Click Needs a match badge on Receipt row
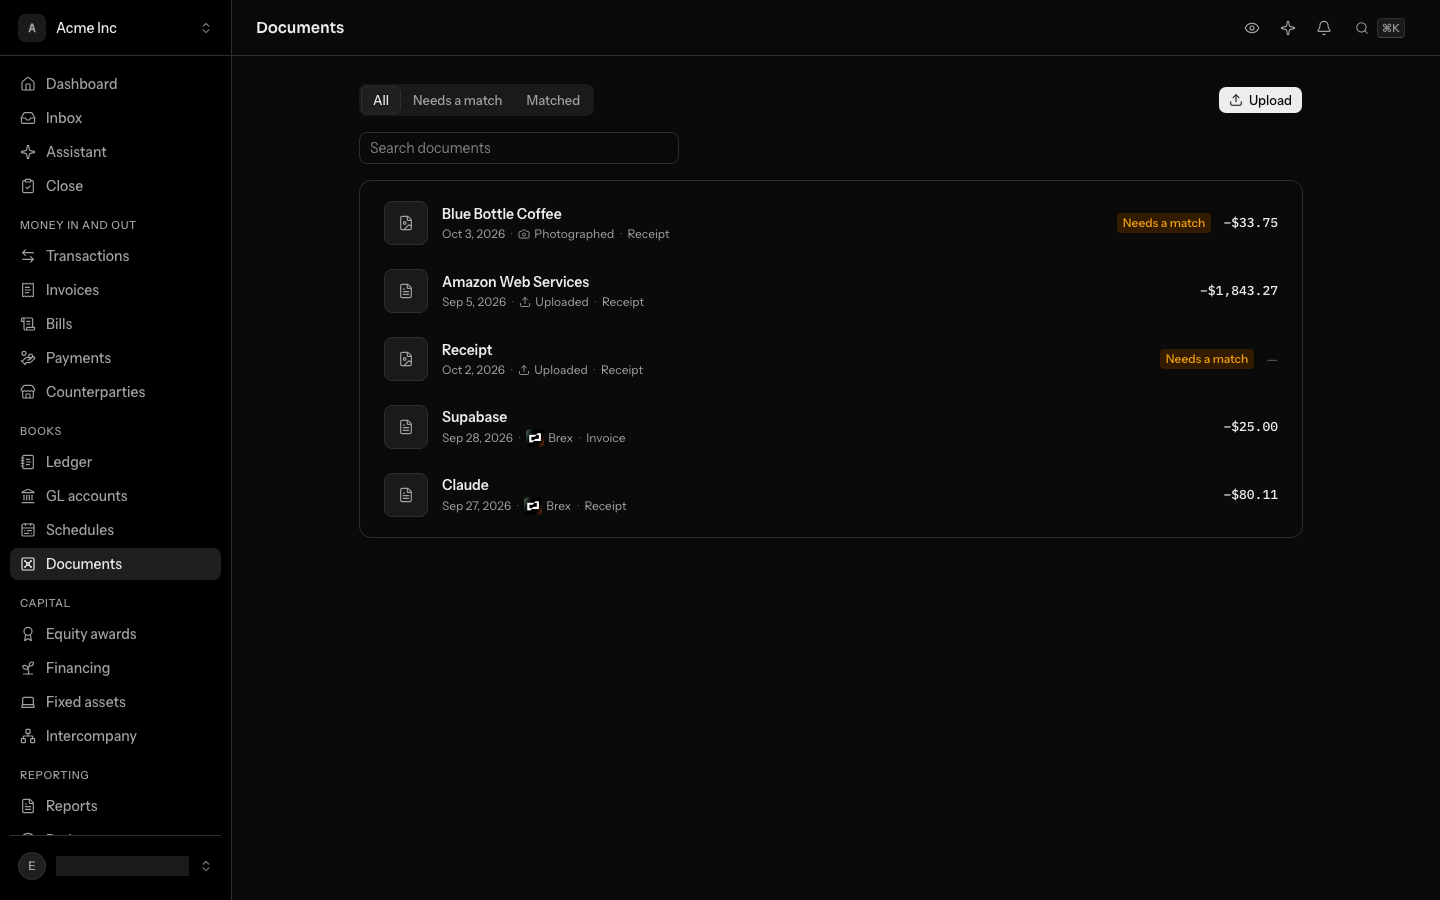This screenshot has height=900, width=1440. click(1207, 359)
